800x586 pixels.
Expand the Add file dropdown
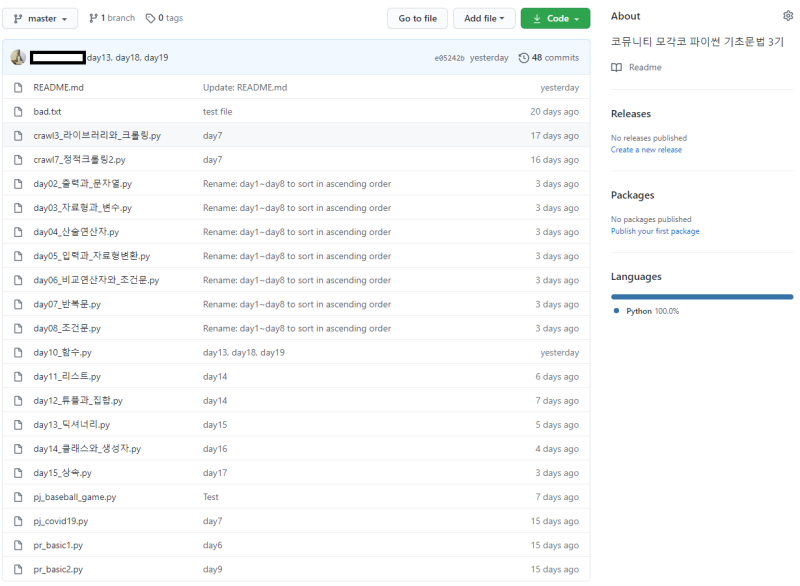click(485, 18)
